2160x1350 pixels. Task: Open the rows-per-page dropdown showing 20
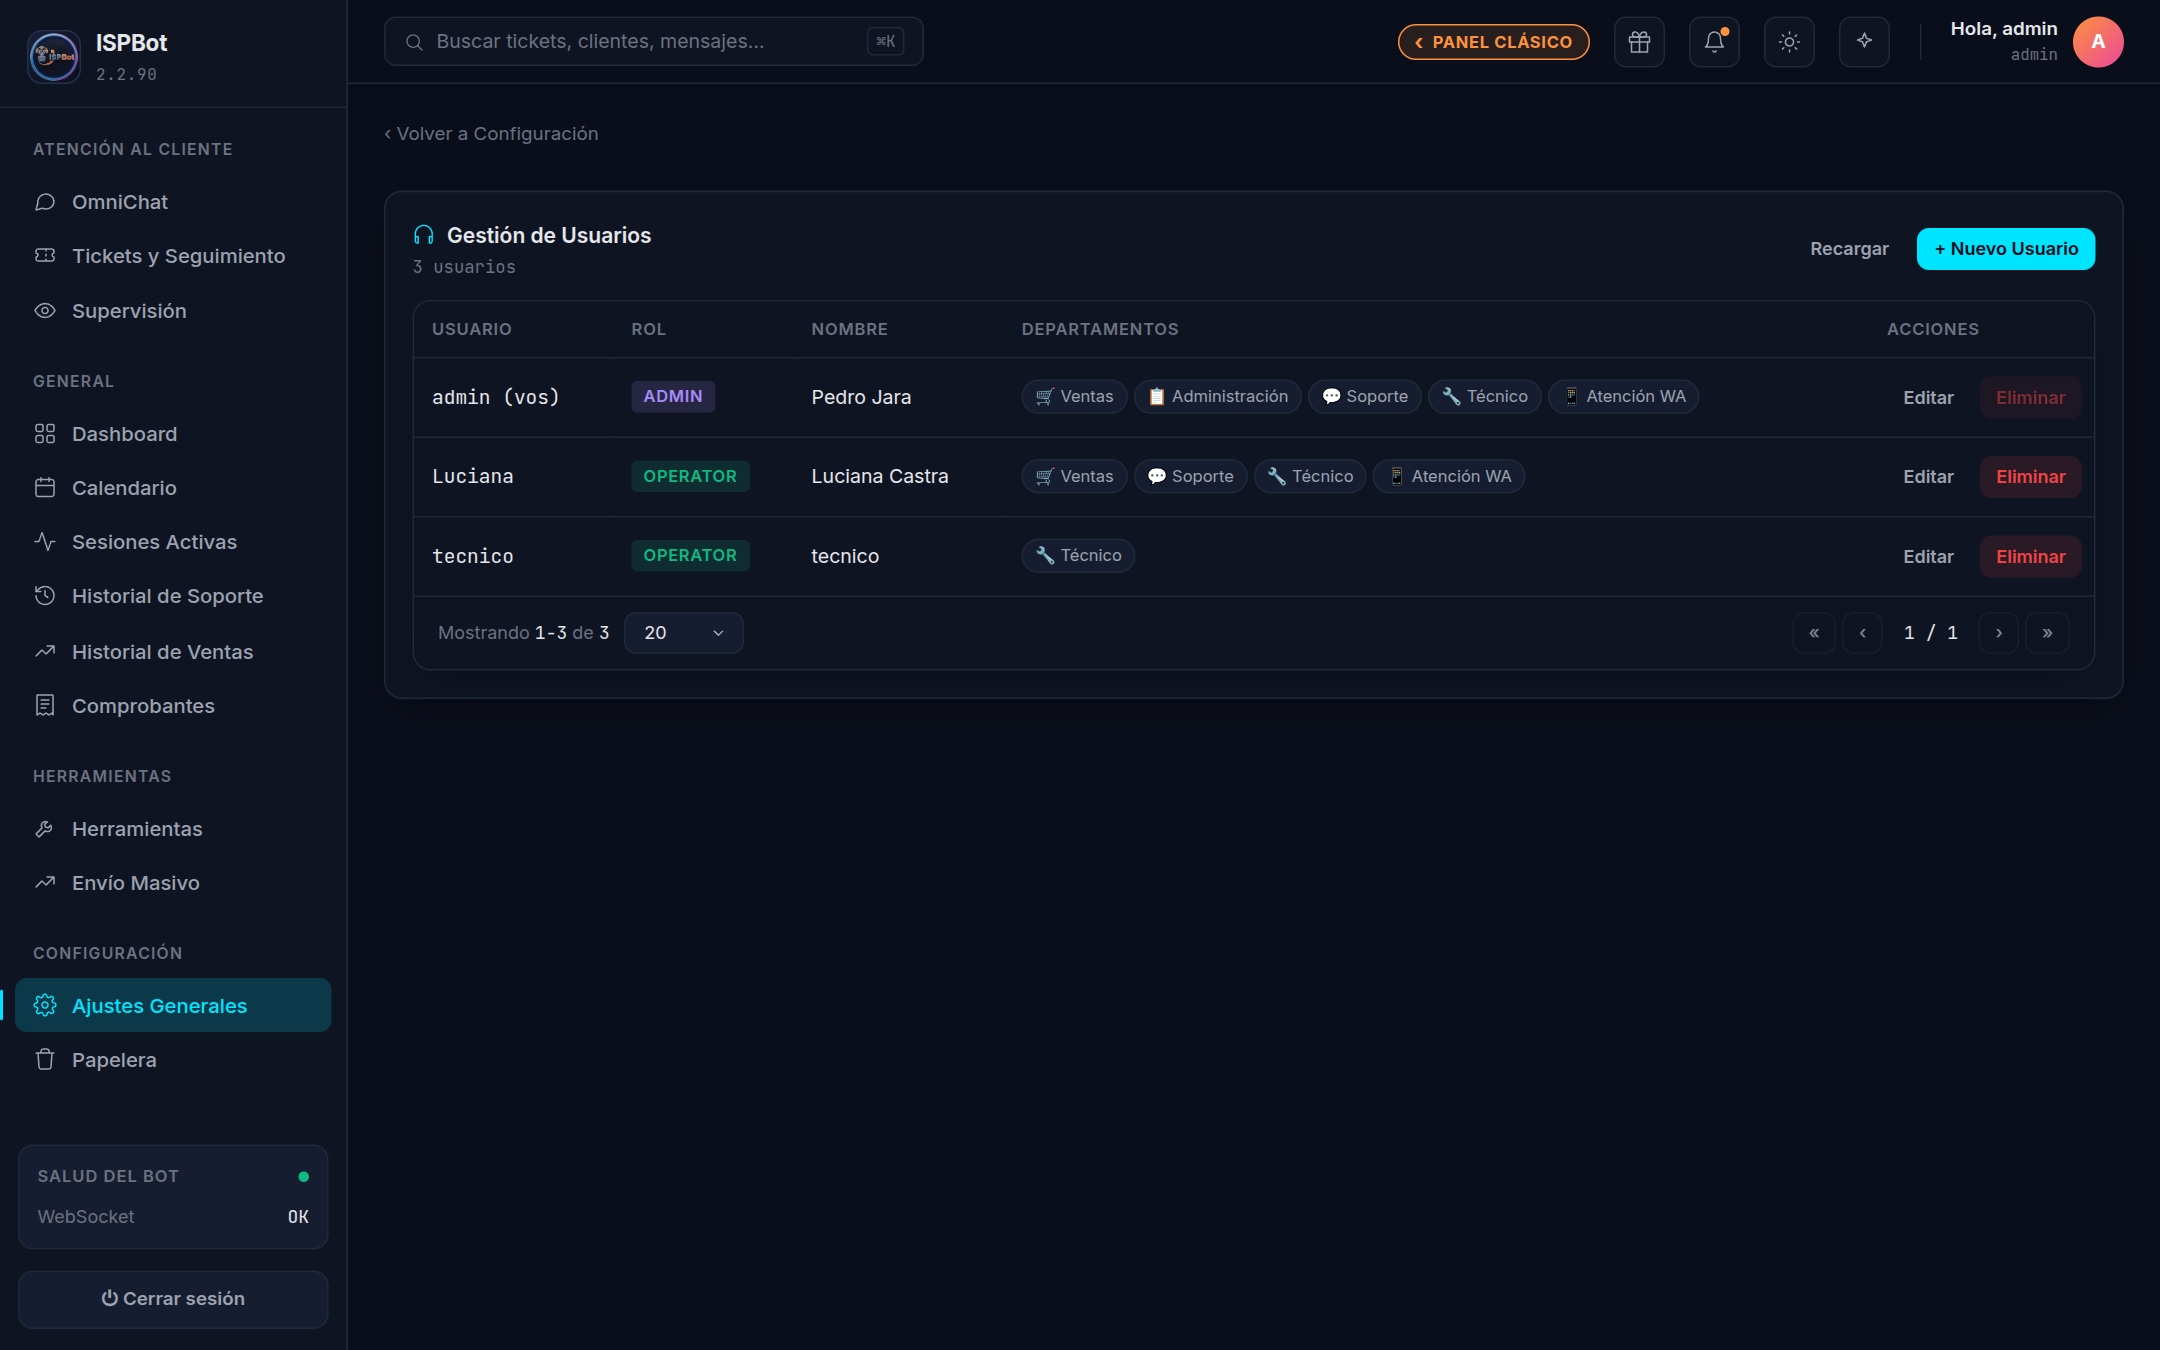click(x=684, y=633)
